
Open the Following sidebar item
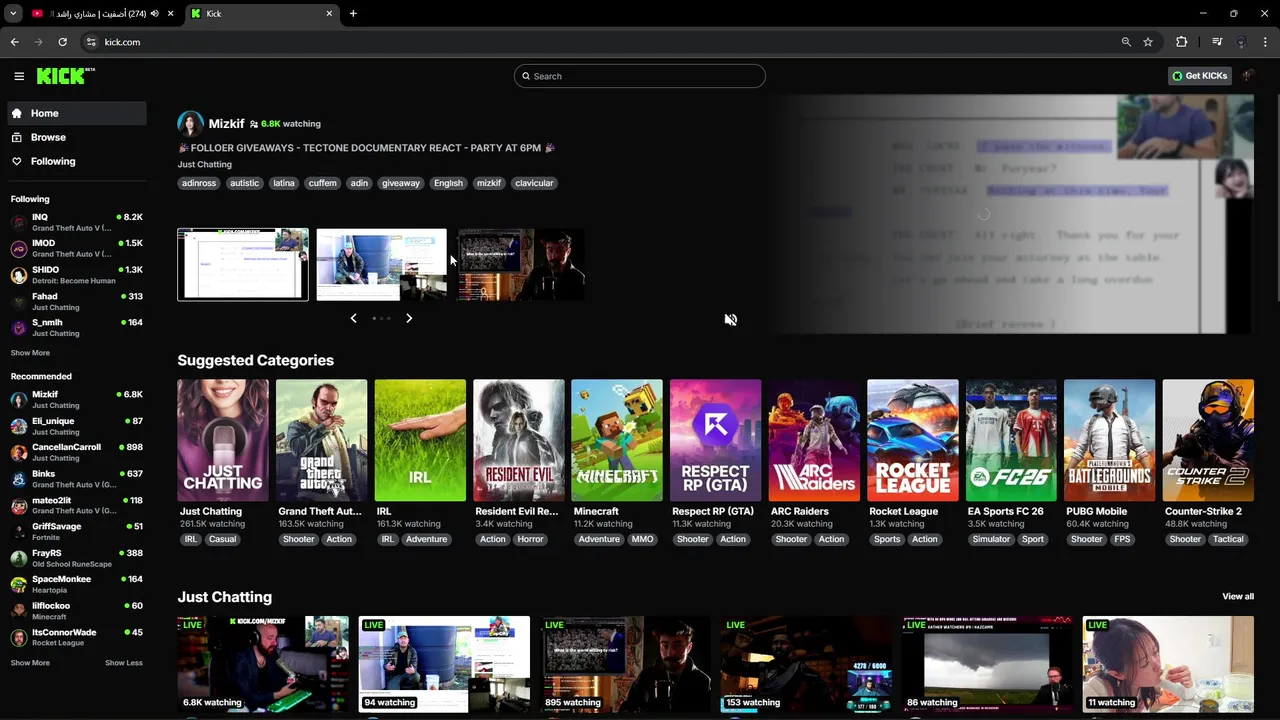pos(77,161)
